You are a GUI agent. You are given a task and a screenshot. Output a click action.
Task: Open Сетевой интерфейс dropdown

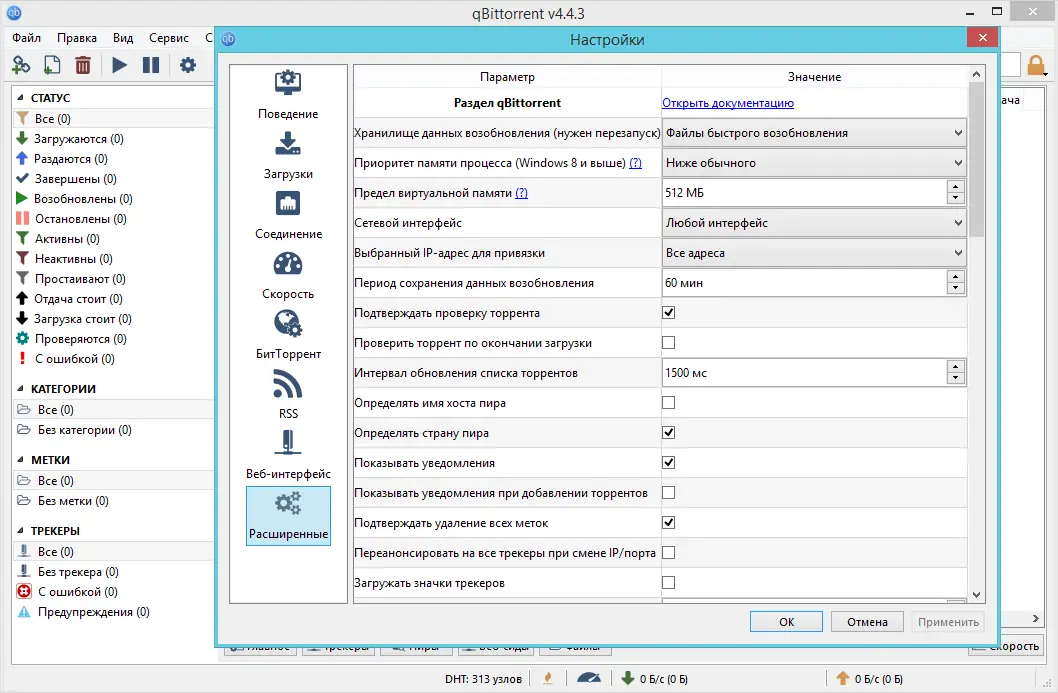click(x=814, y=223)
